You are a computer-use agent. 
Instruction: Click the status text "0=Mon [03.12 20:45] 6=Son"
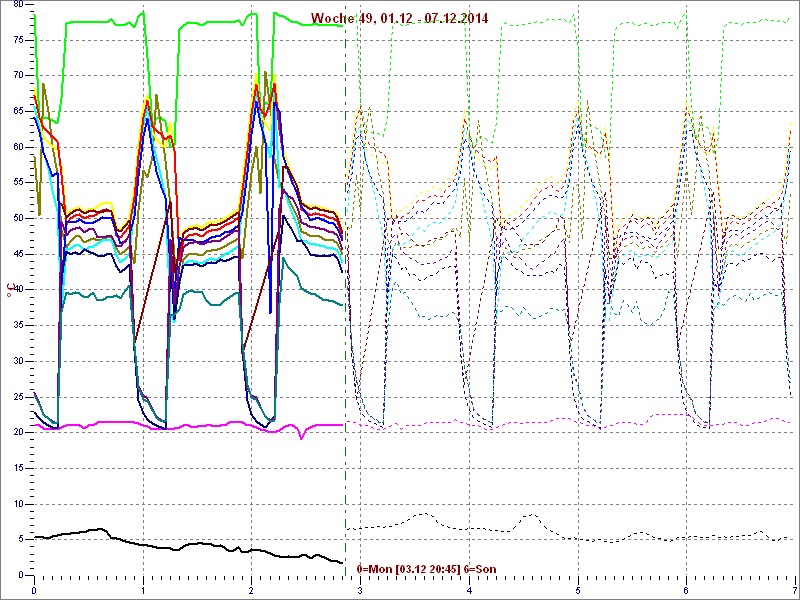click(x=427, y=569)
